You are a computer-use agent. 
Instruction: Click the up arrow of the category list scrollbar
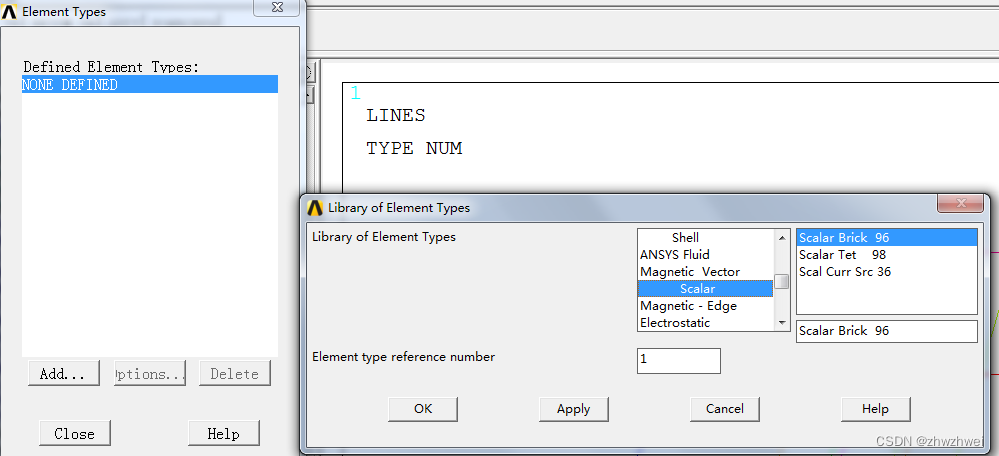(782, 238)
